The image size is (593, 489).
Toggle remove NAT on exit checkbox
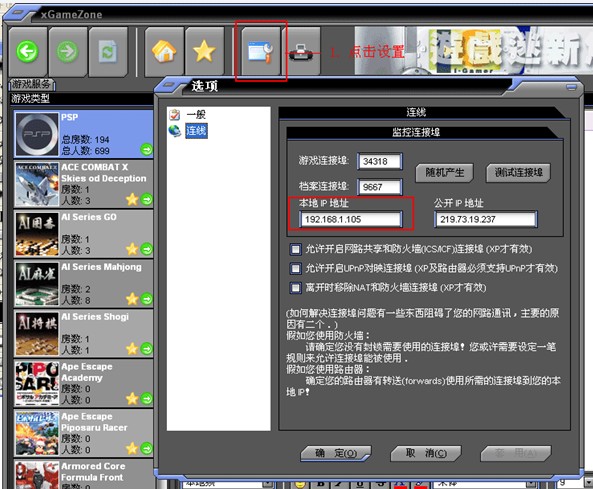point(295,287)
